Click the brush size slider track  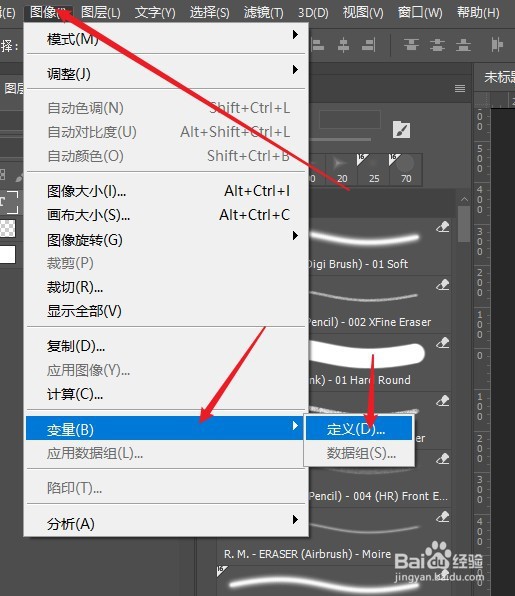coord(340,139)
